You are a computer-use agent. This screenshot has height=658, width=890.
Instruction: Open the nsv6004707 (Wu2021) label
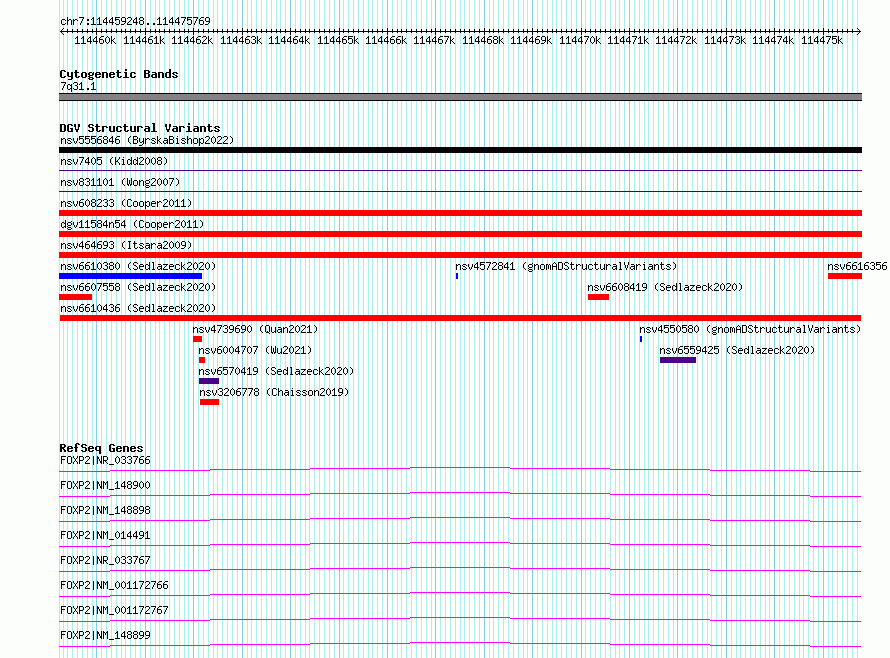pos(255,350)
